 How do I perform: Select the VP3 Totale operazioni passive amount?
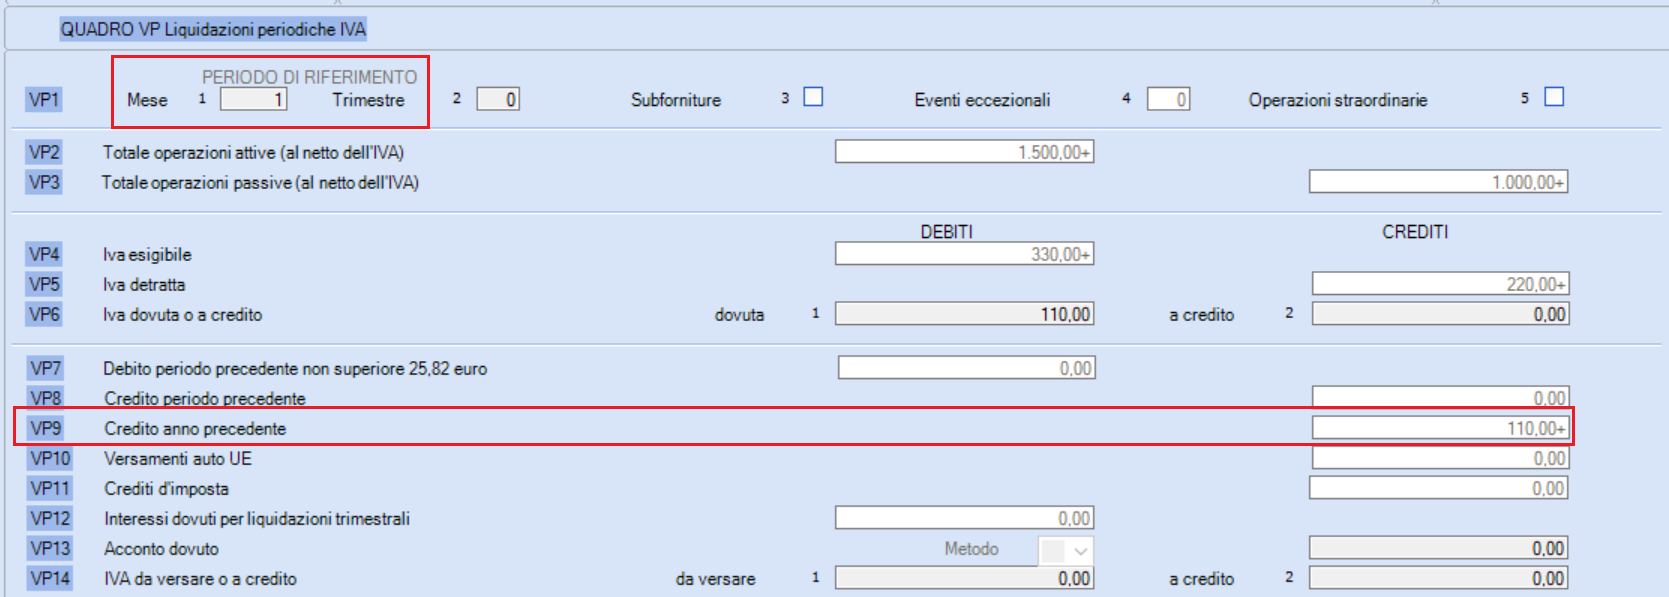[1439, 182]
